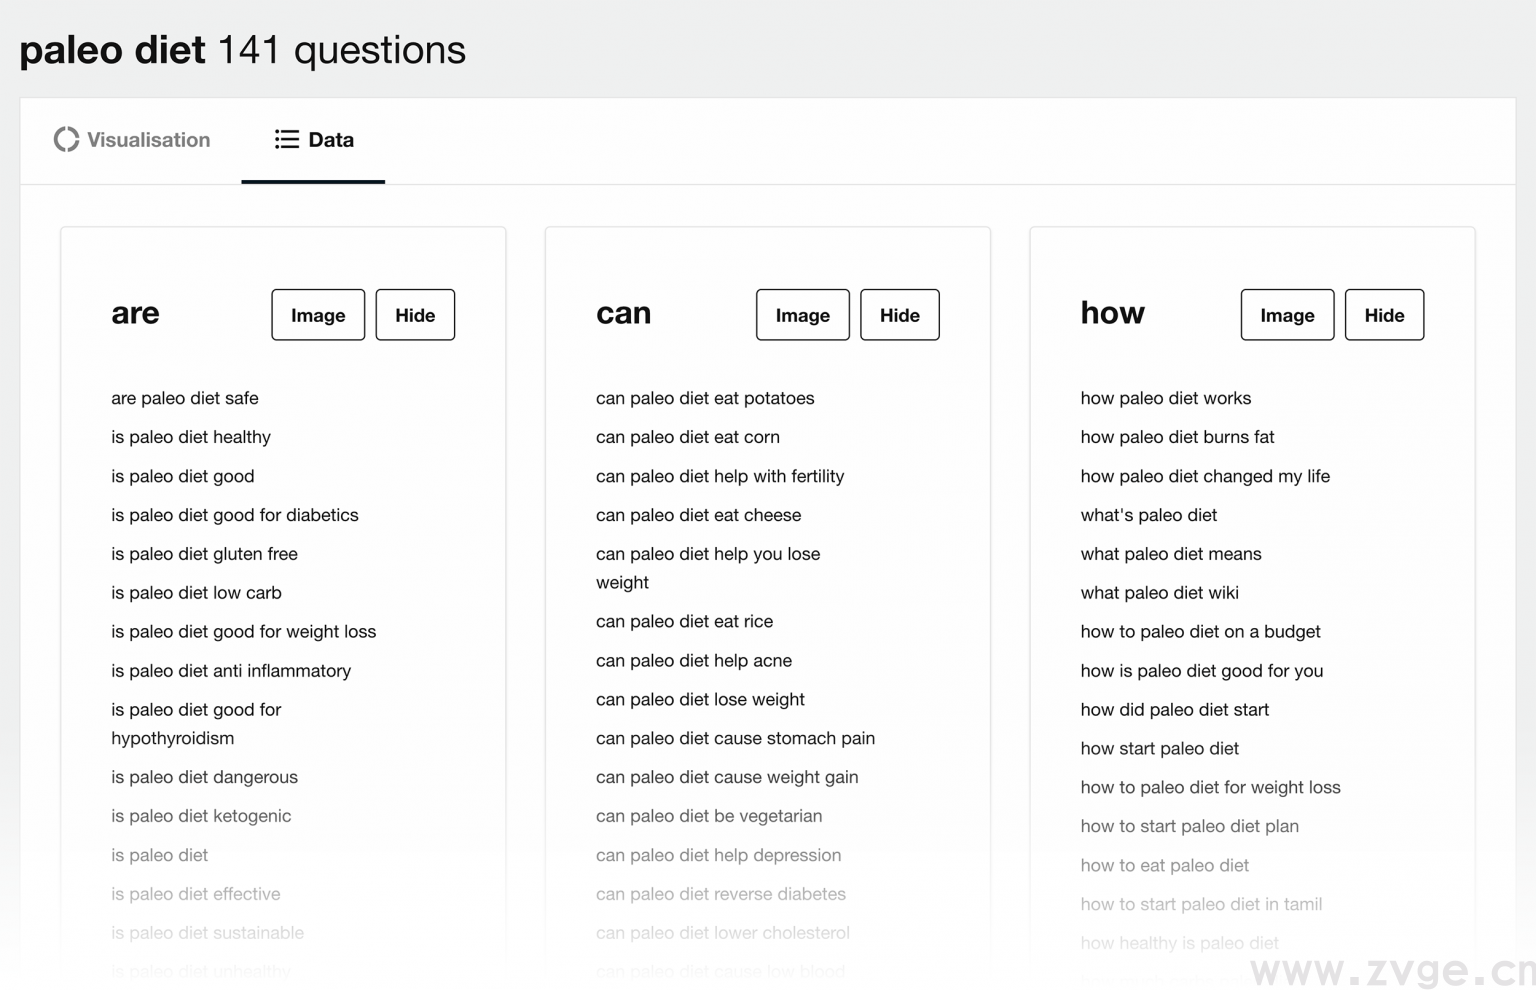Click 'how to paleo diet on a budget'

pyautogui.click(x=1200, y=632)
